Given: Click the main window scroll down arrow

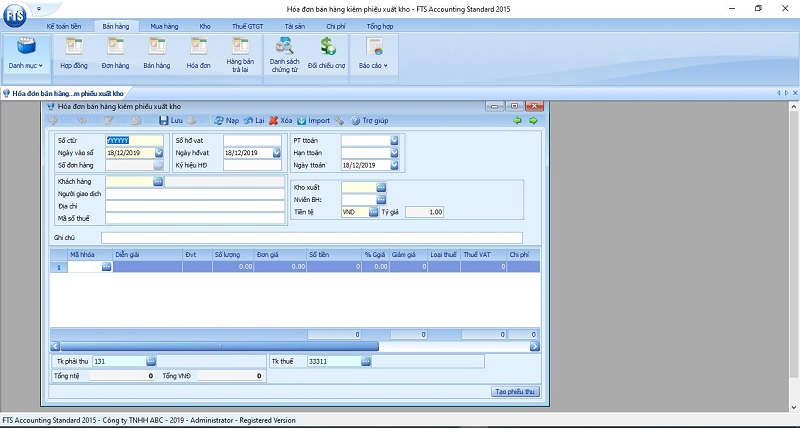Looking at the screenshot, I should (x=795, y=407).
